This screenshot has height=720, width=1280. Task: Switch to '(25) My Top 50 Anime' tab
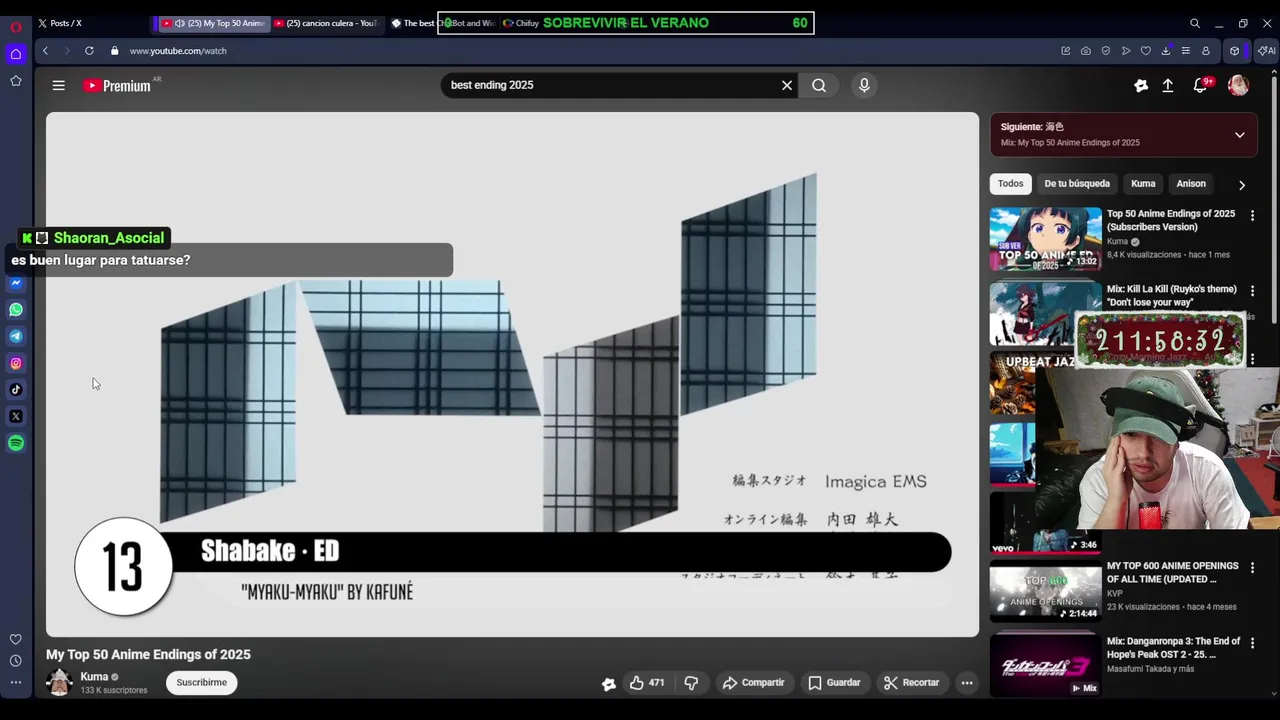click(214, 23)
